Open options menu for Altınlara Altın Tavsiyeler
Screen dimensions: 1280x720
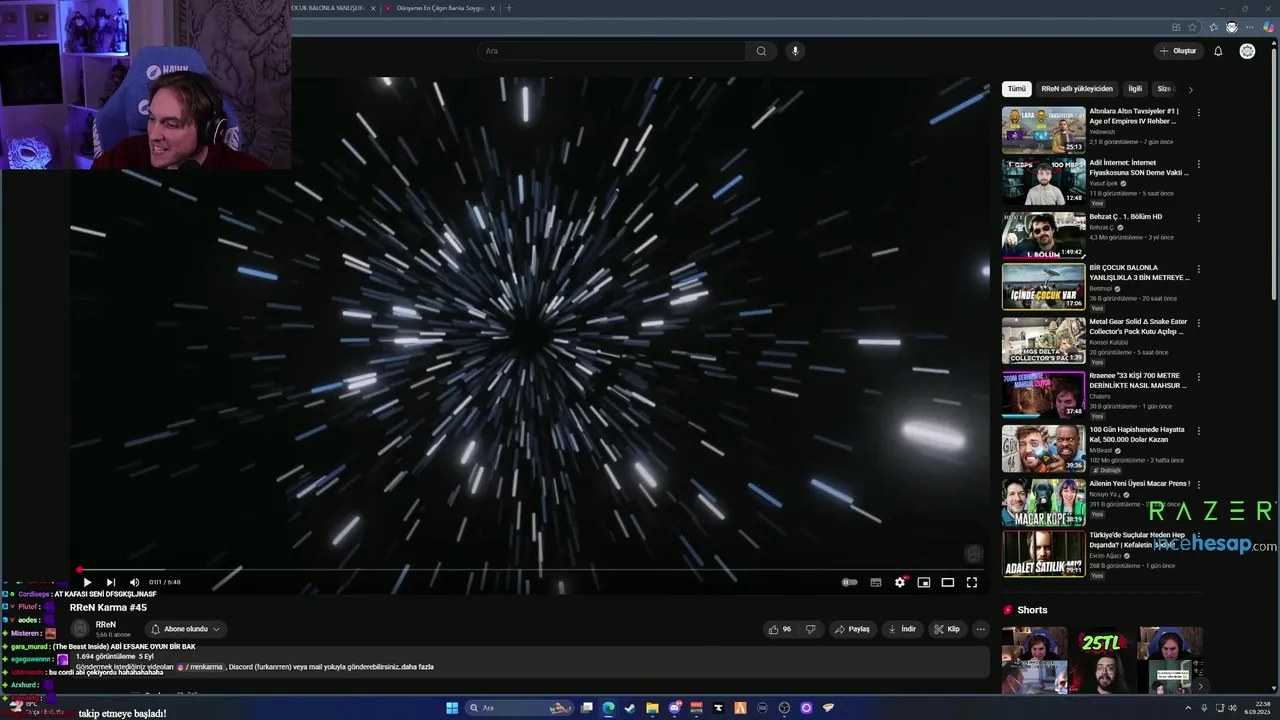pos(1198,112)
